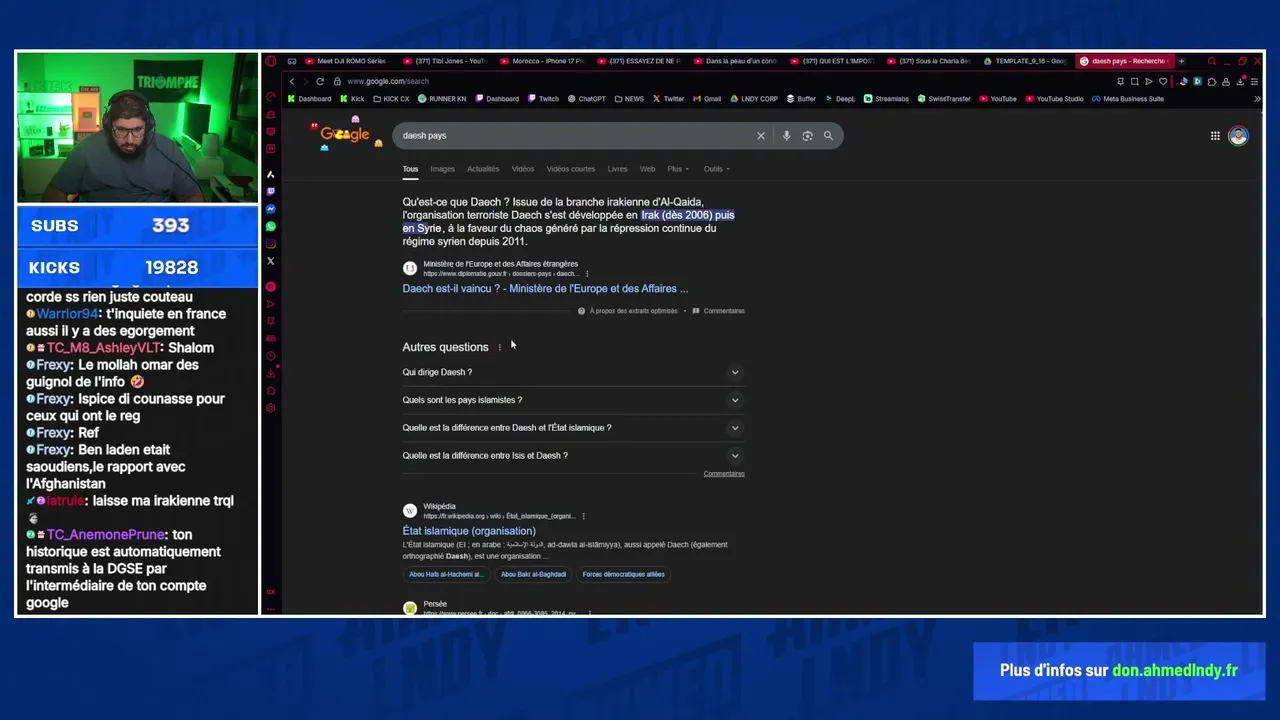Reload the Google search page
The width and height of the screenshot is (1280, 720).
[x=320, y=81]
